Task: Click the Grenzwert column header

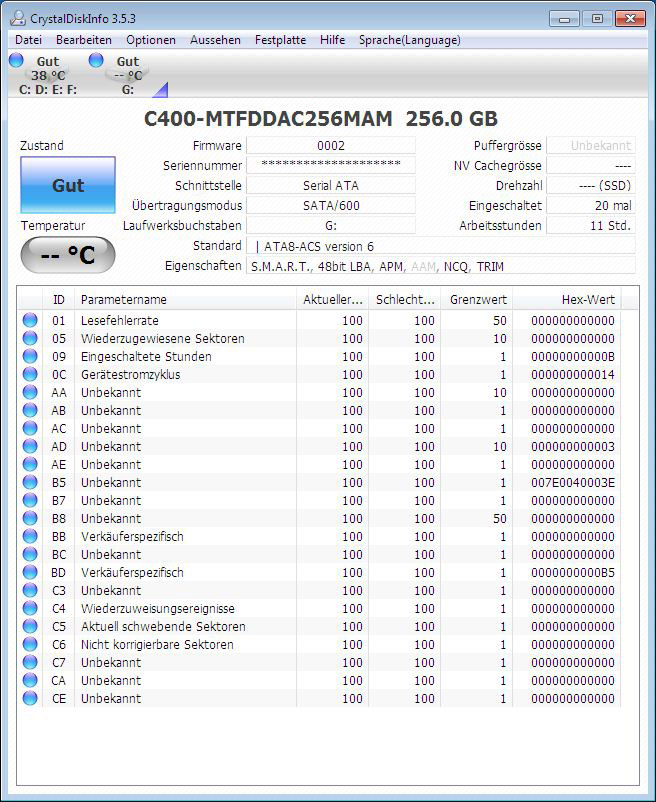Action: pos(478,299)
